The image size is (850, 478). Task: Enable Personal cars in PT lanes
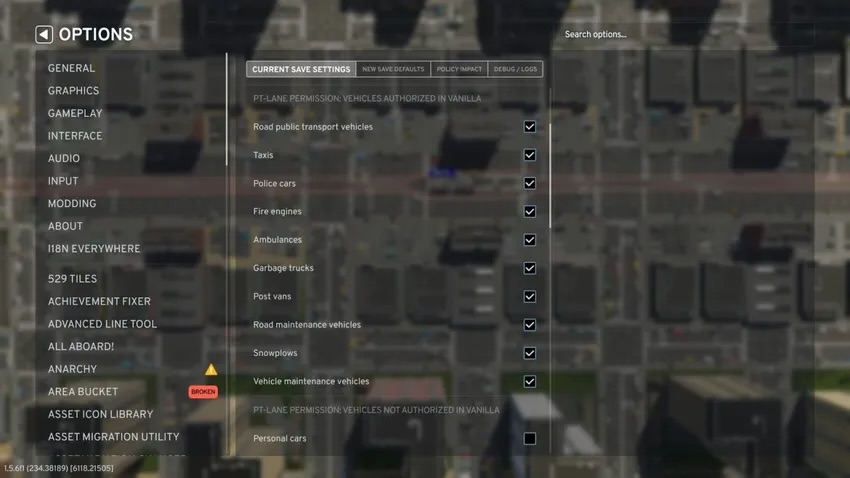(x=529, y=438)
